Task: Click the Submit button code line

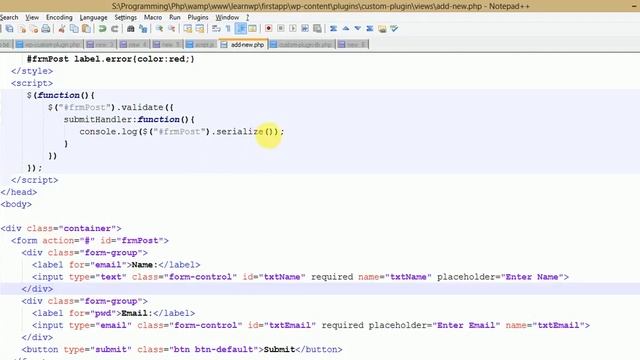Action: [x=182, y=349]
